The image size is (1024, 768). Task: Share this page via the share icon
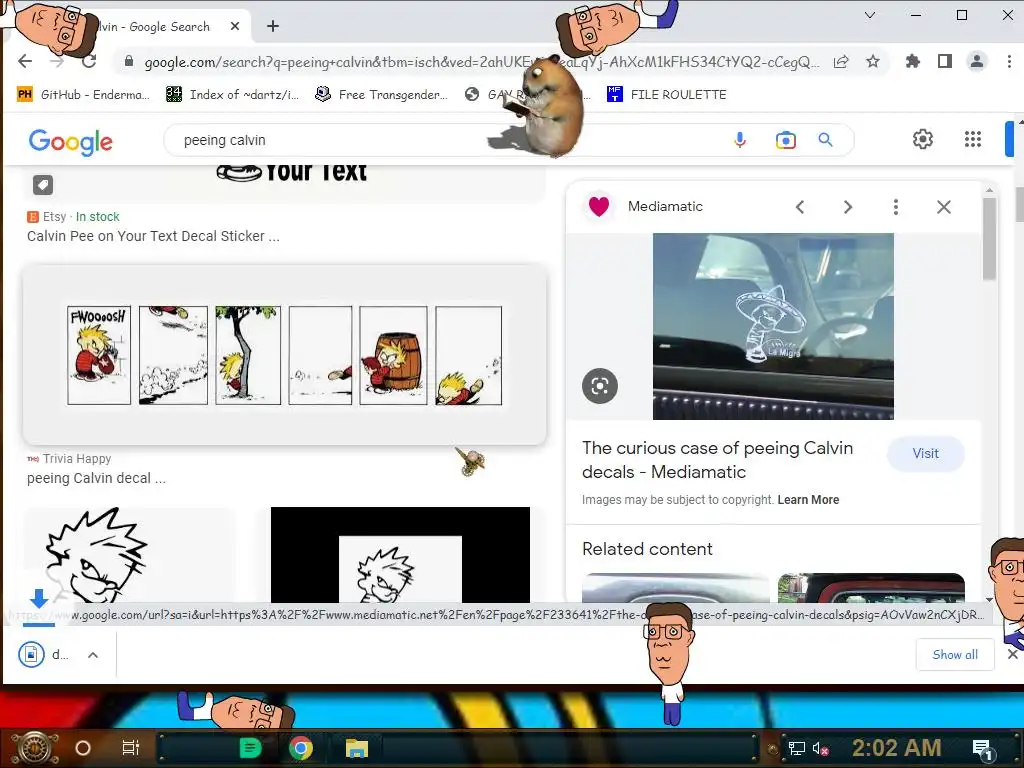pos(841,61)
